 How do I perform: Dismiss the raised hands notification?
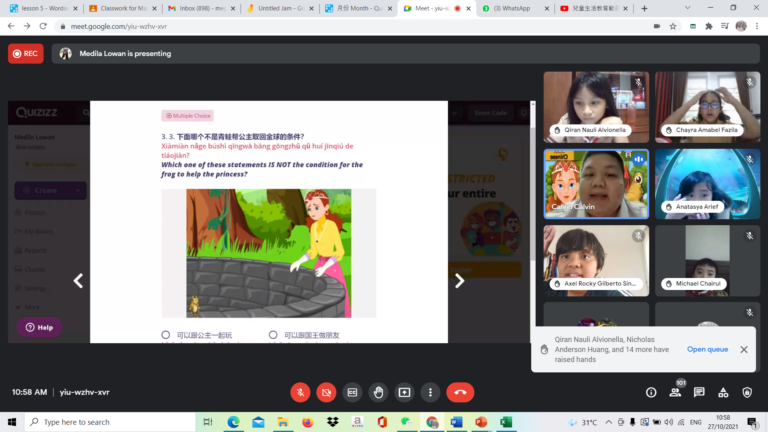point(744,349)
